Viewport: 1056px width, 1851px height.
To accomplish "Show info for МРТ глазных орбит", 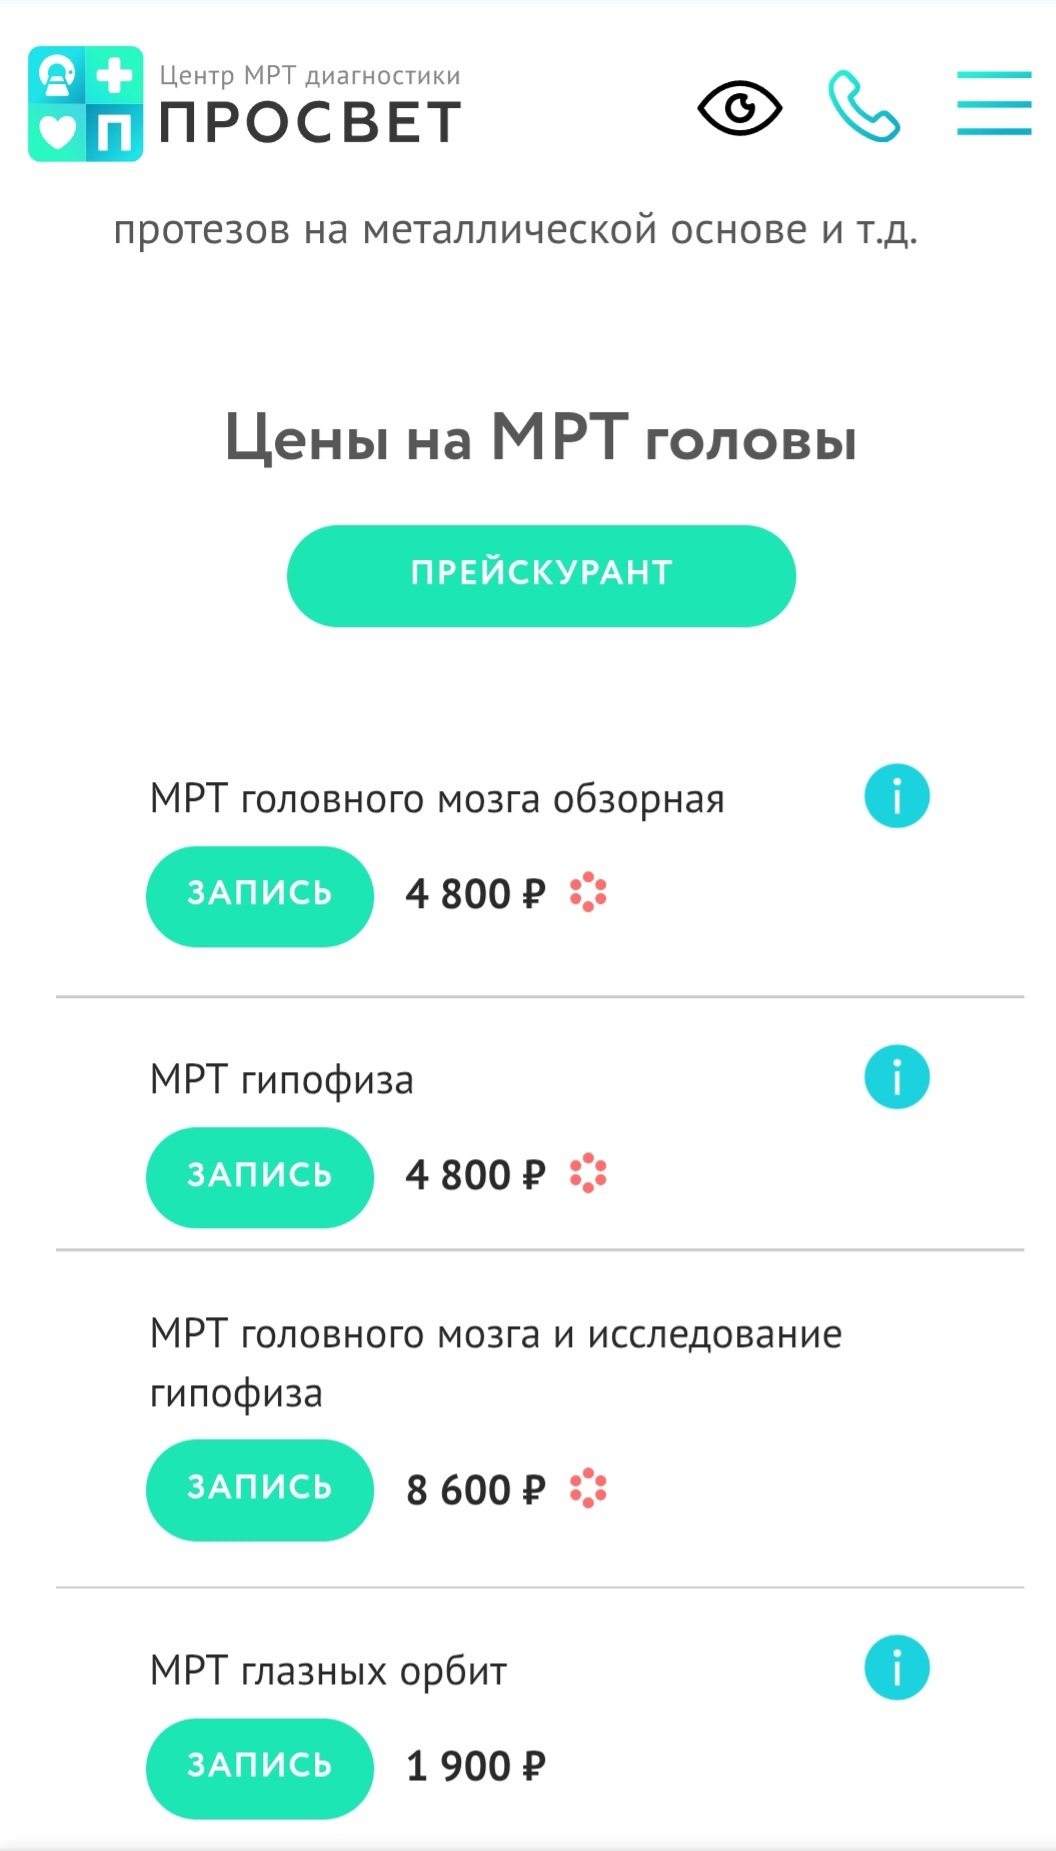I will click(x=896, y=1668).
